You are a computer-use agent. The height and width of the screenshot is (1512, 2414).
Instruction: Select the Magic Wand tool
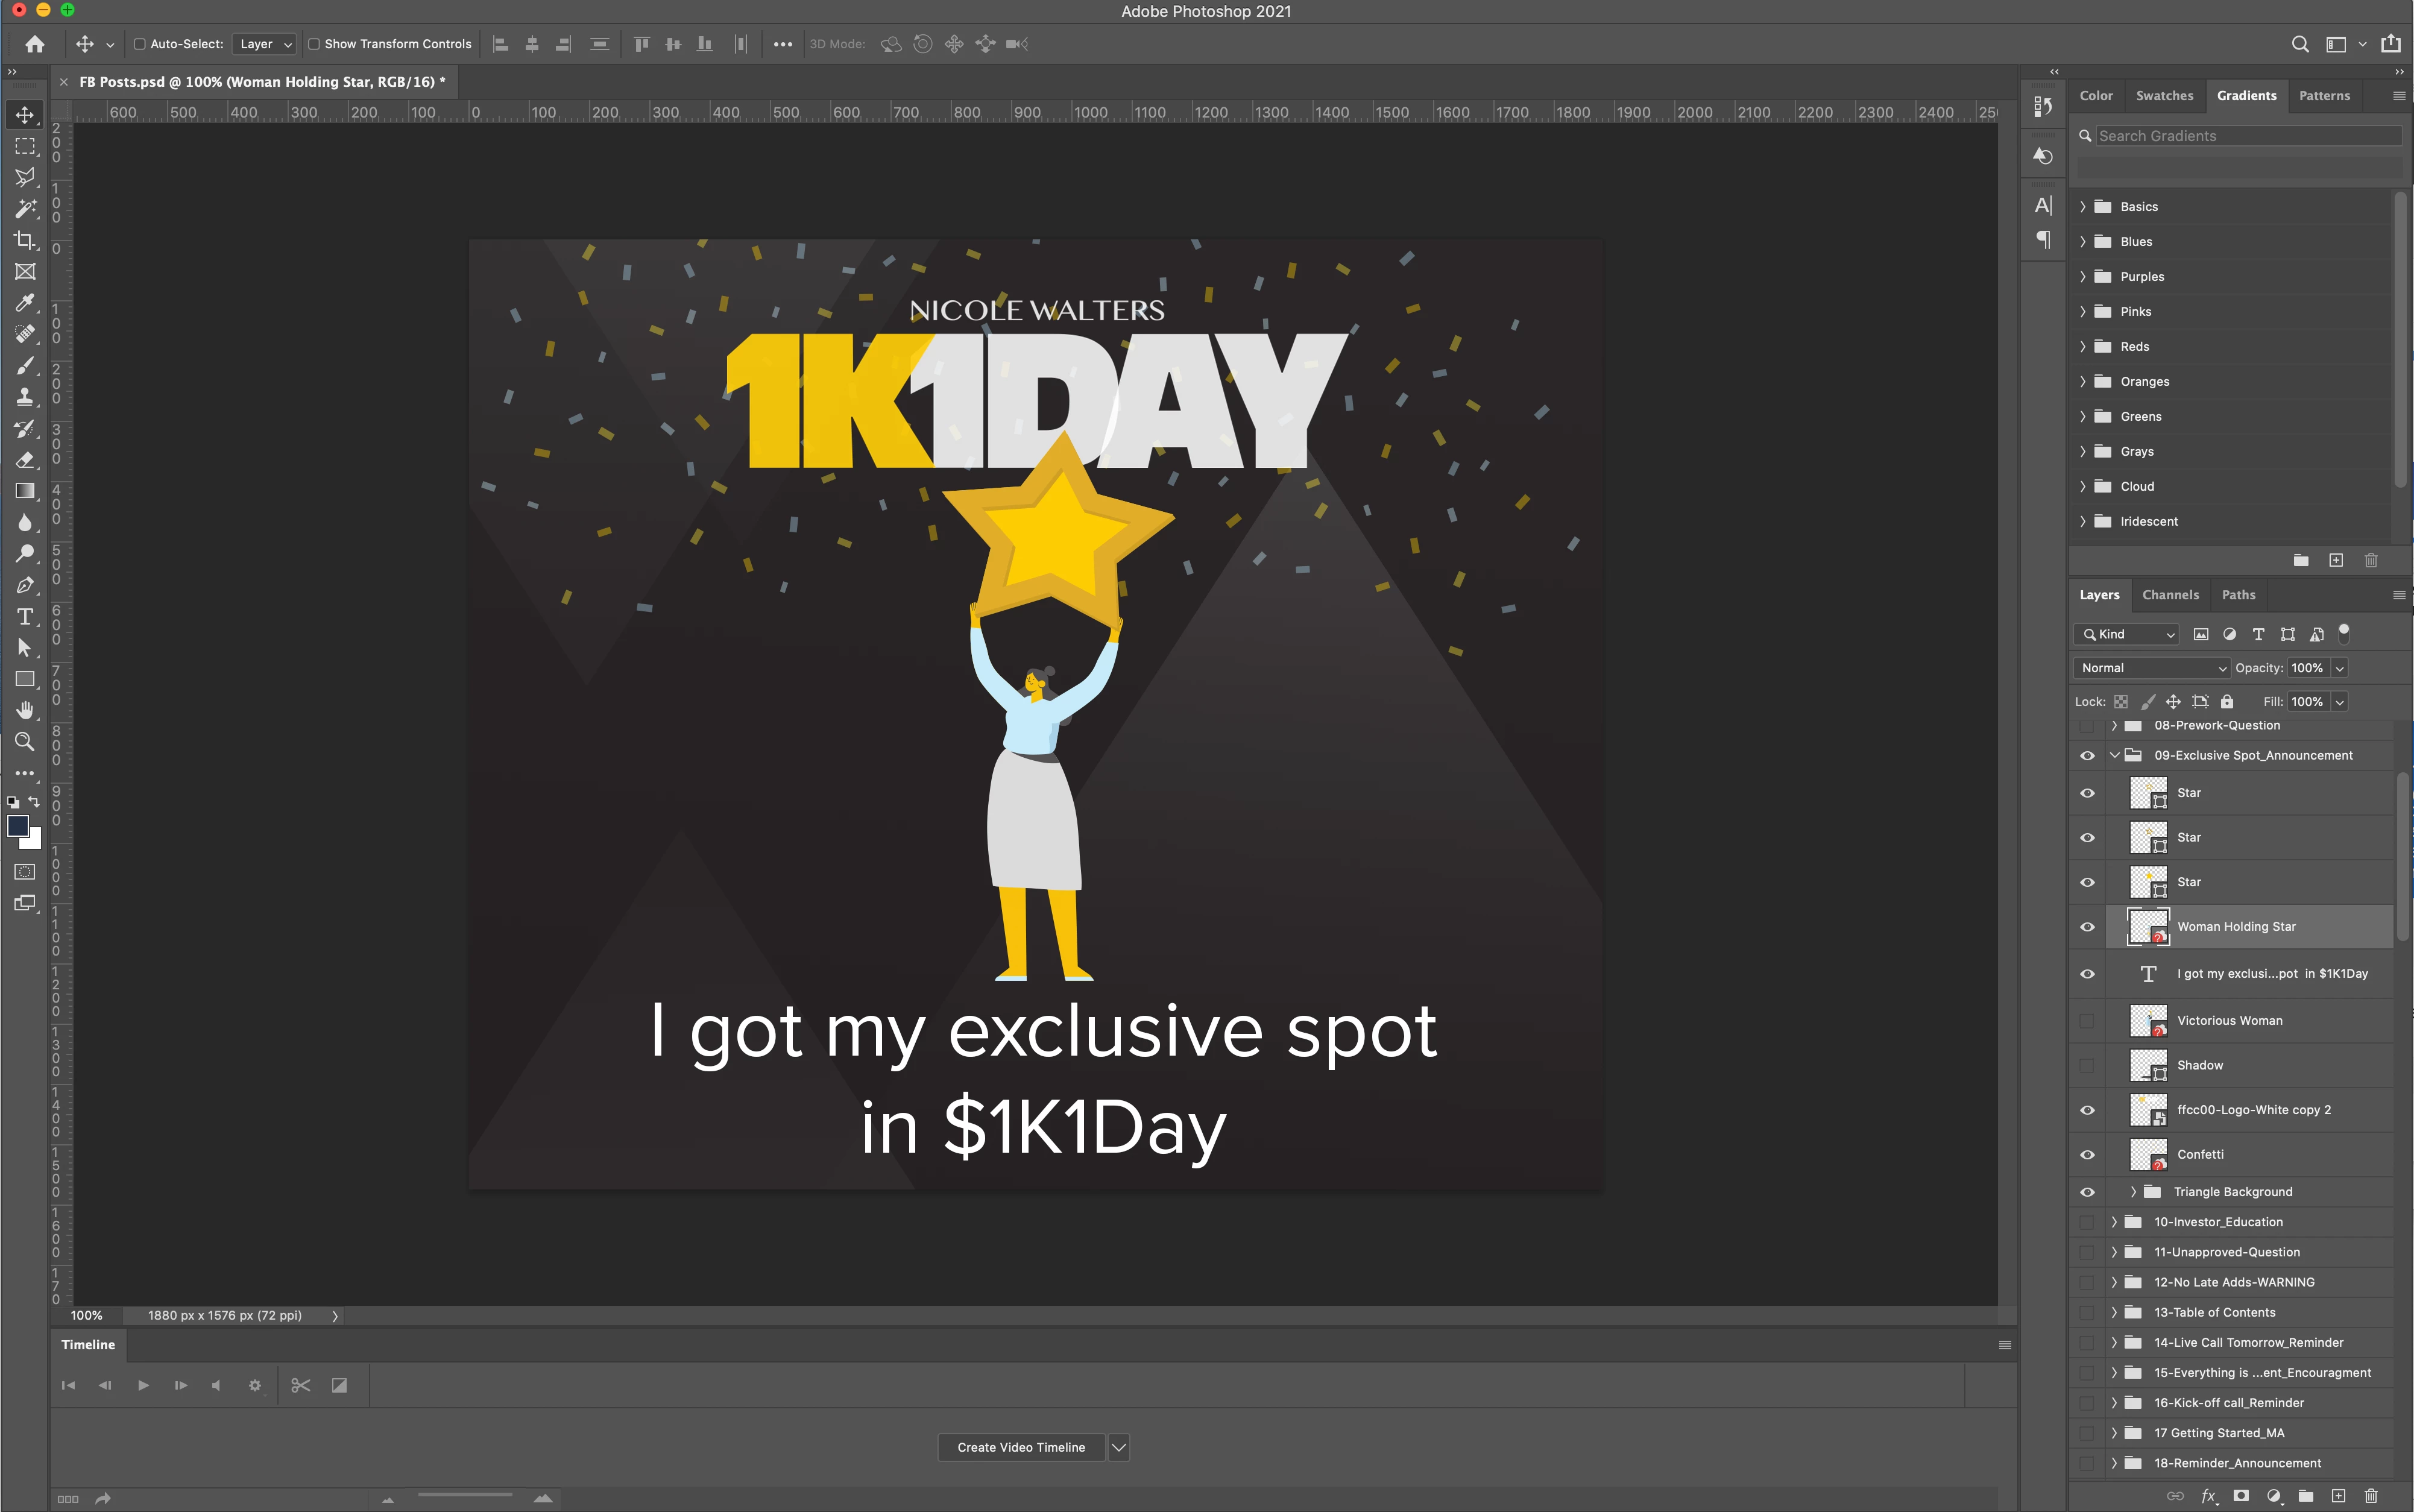(25, 209)
